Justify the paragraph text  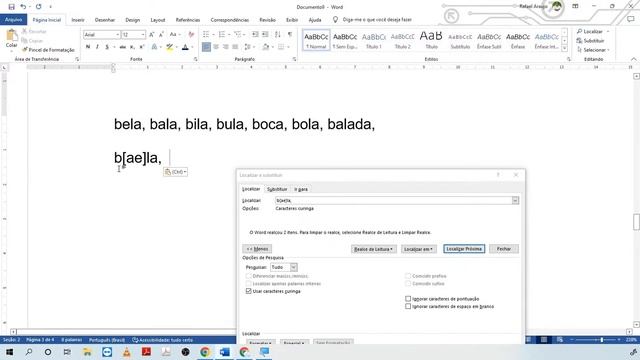pos(235,47)
